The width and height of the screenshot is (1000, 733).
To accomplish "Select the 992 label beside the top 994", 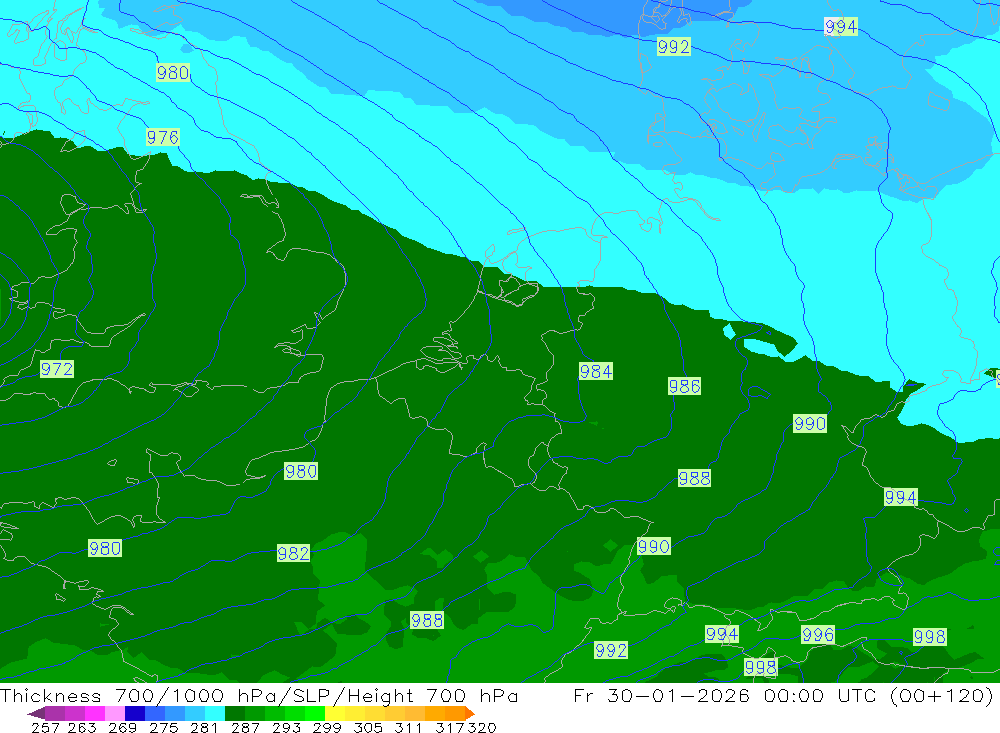I will tap(673, 47).
